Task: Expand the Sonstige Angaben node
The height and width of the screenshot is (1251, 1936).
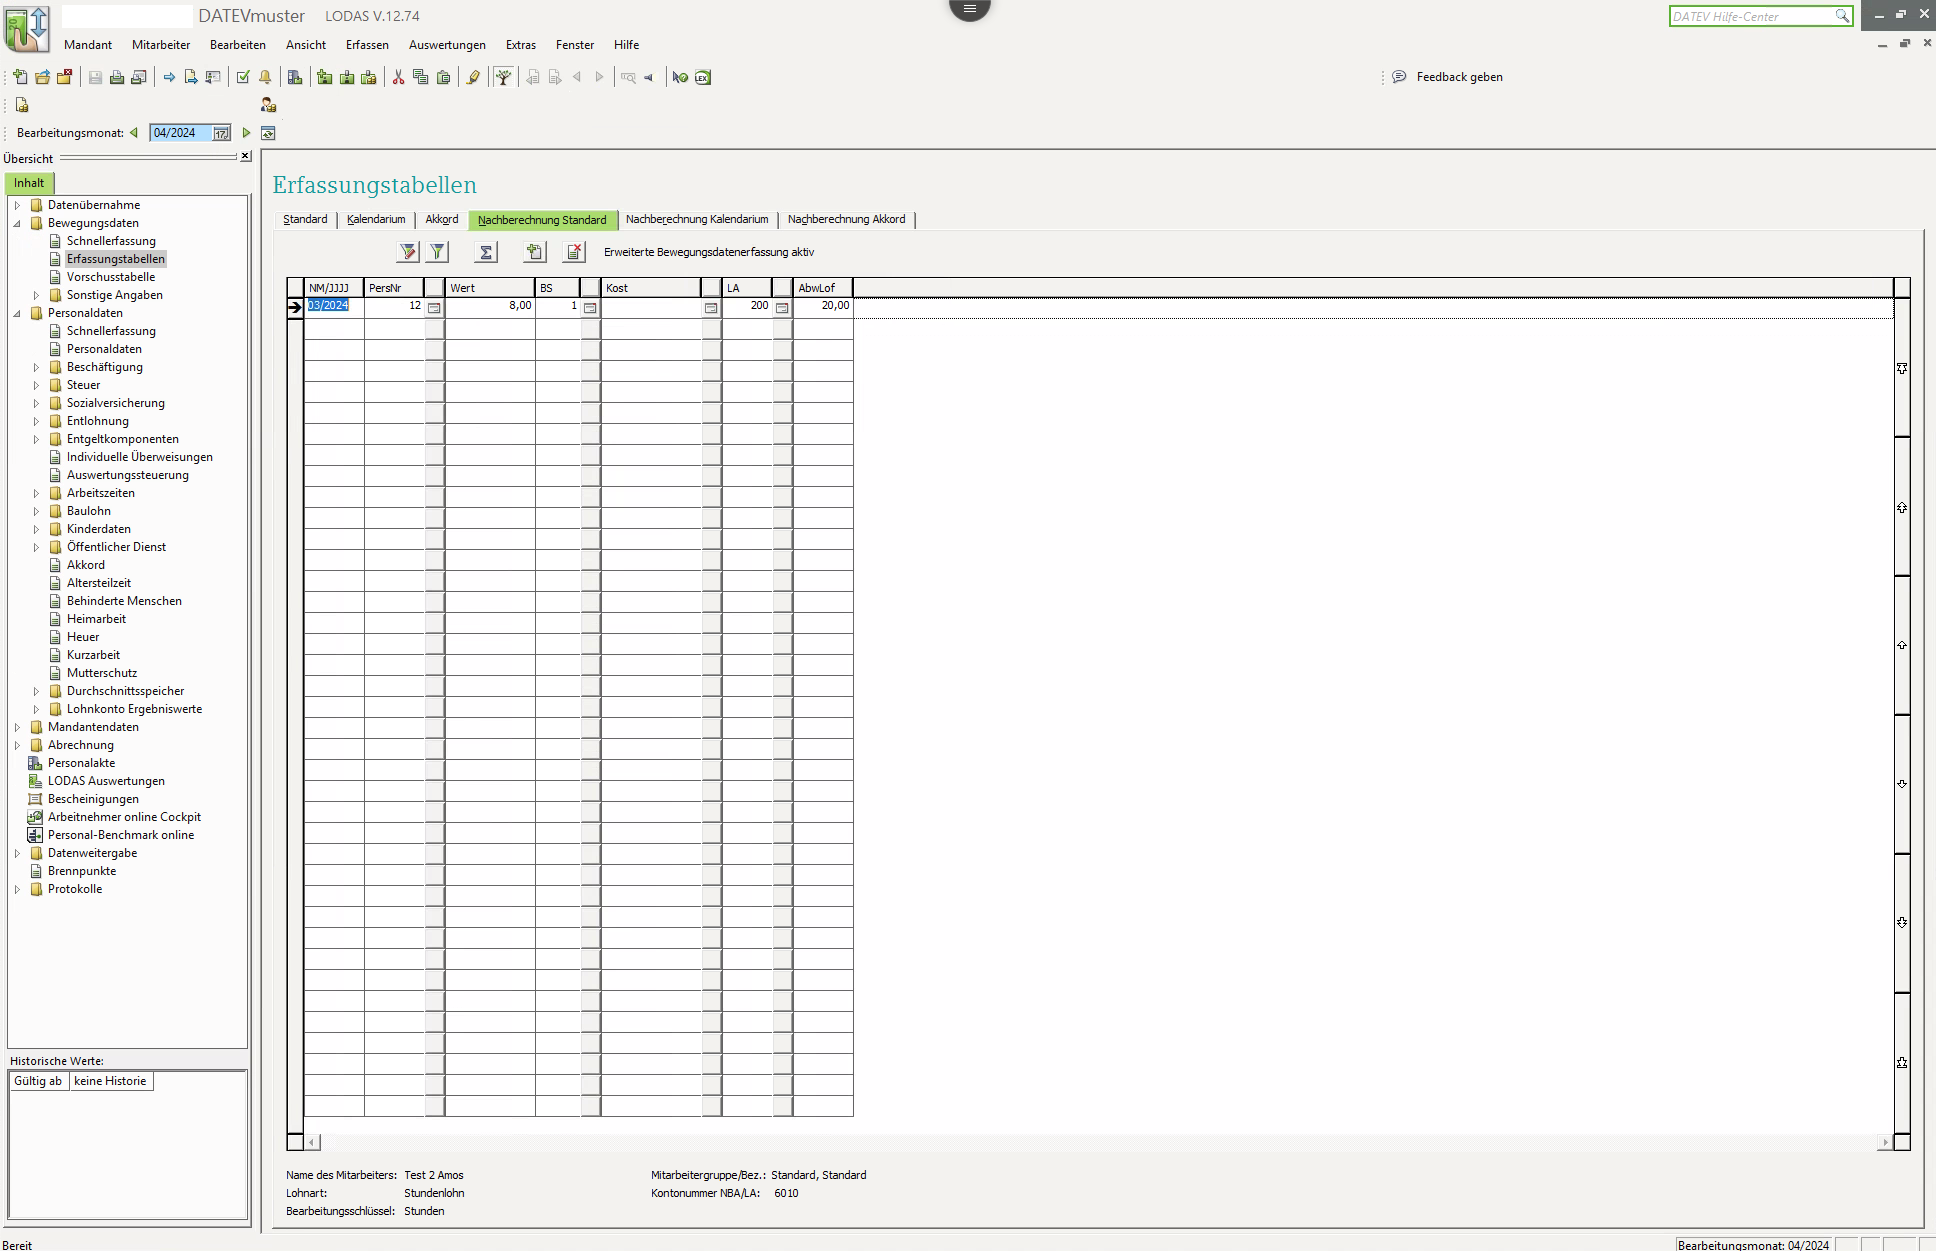Action: [x=36, y=295]
